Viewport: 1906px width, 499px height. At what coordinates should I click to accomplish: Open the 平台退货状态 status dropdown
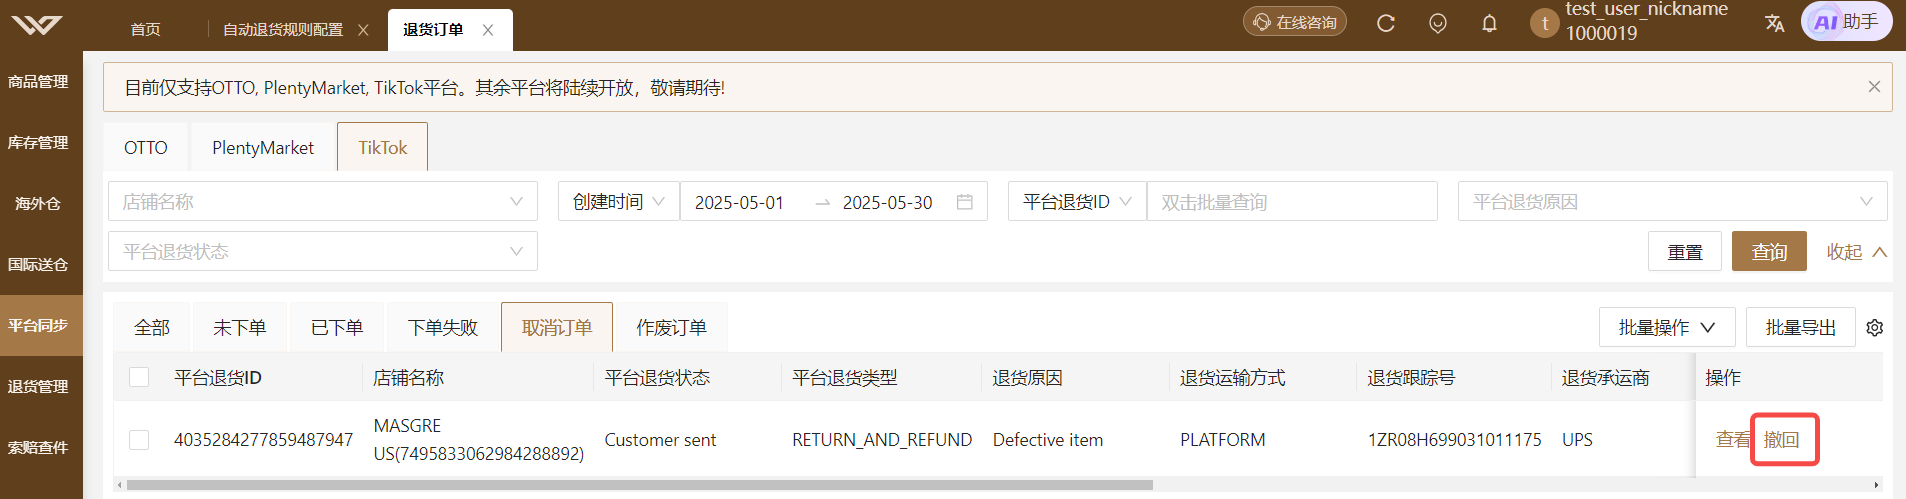[323, 251]
